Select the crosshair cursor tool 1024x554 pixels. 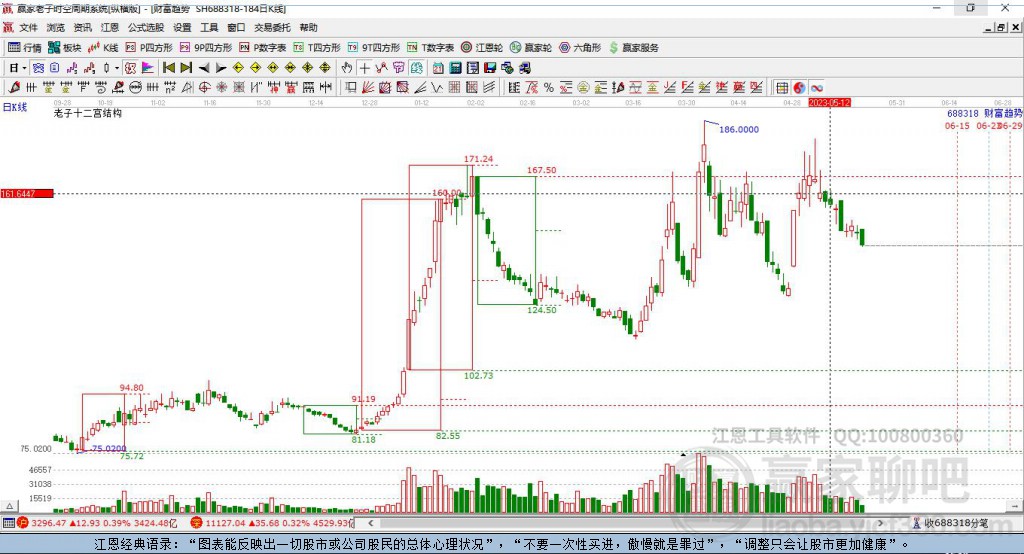pyautogui.click(x=364, y=68)
